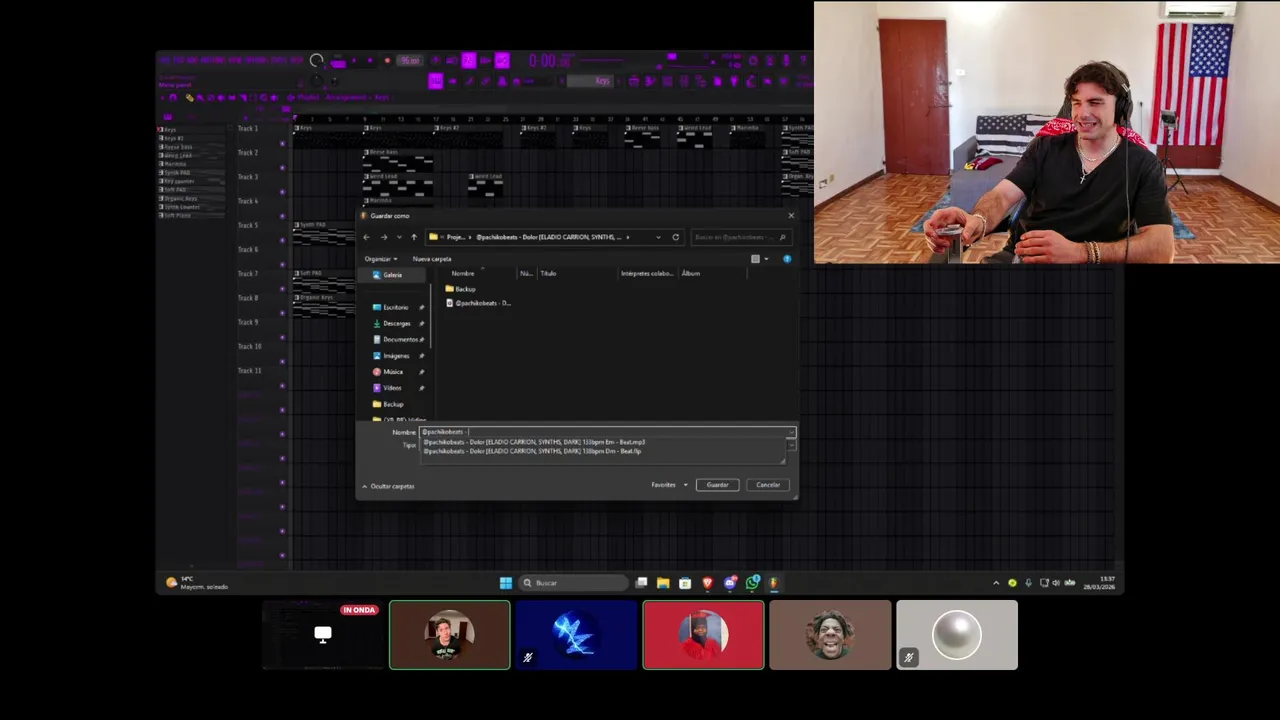Open the Favorites dropdown
This screenshot has height=720, width=1280.
pos(670,485)
